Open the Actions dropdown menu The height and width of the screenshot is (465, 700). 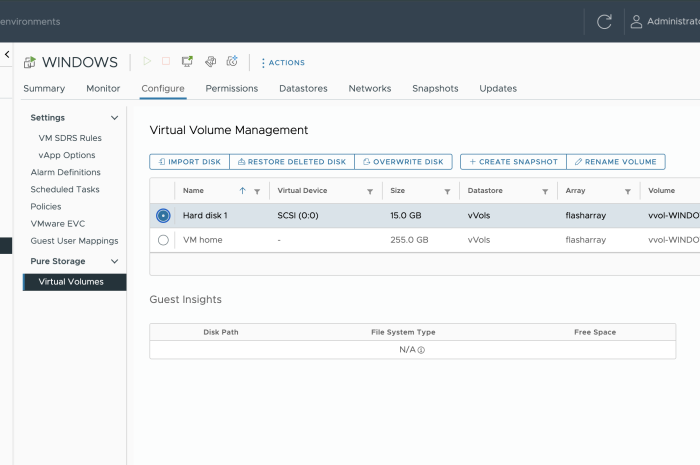coord(282,63)
